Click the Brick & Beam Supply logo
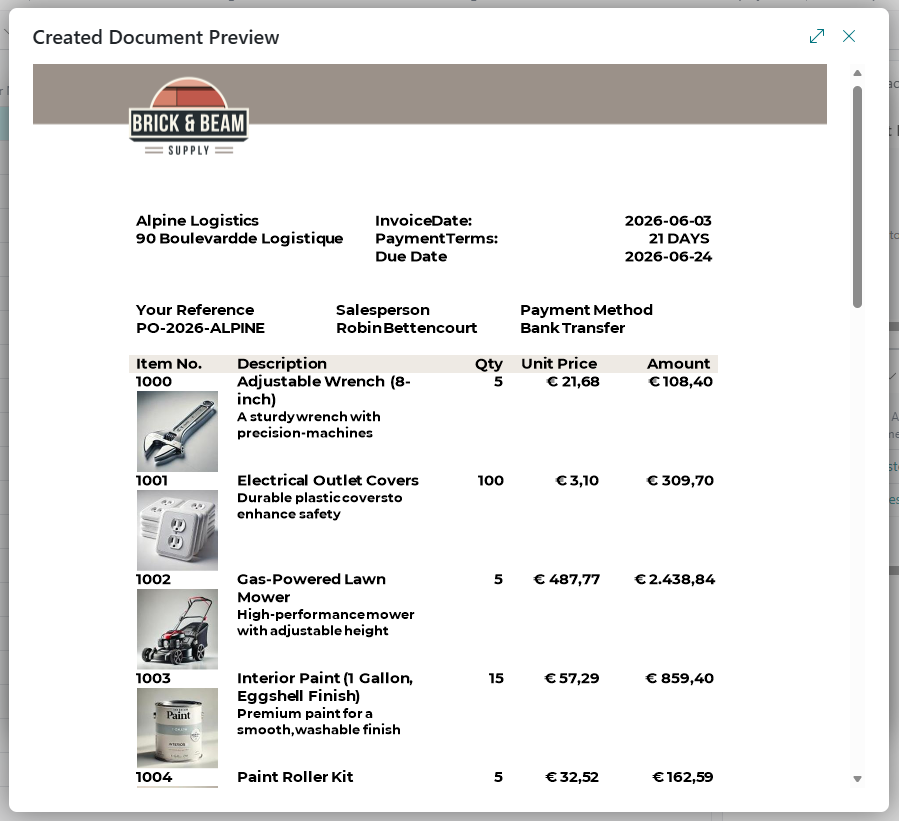 point(189,117)
